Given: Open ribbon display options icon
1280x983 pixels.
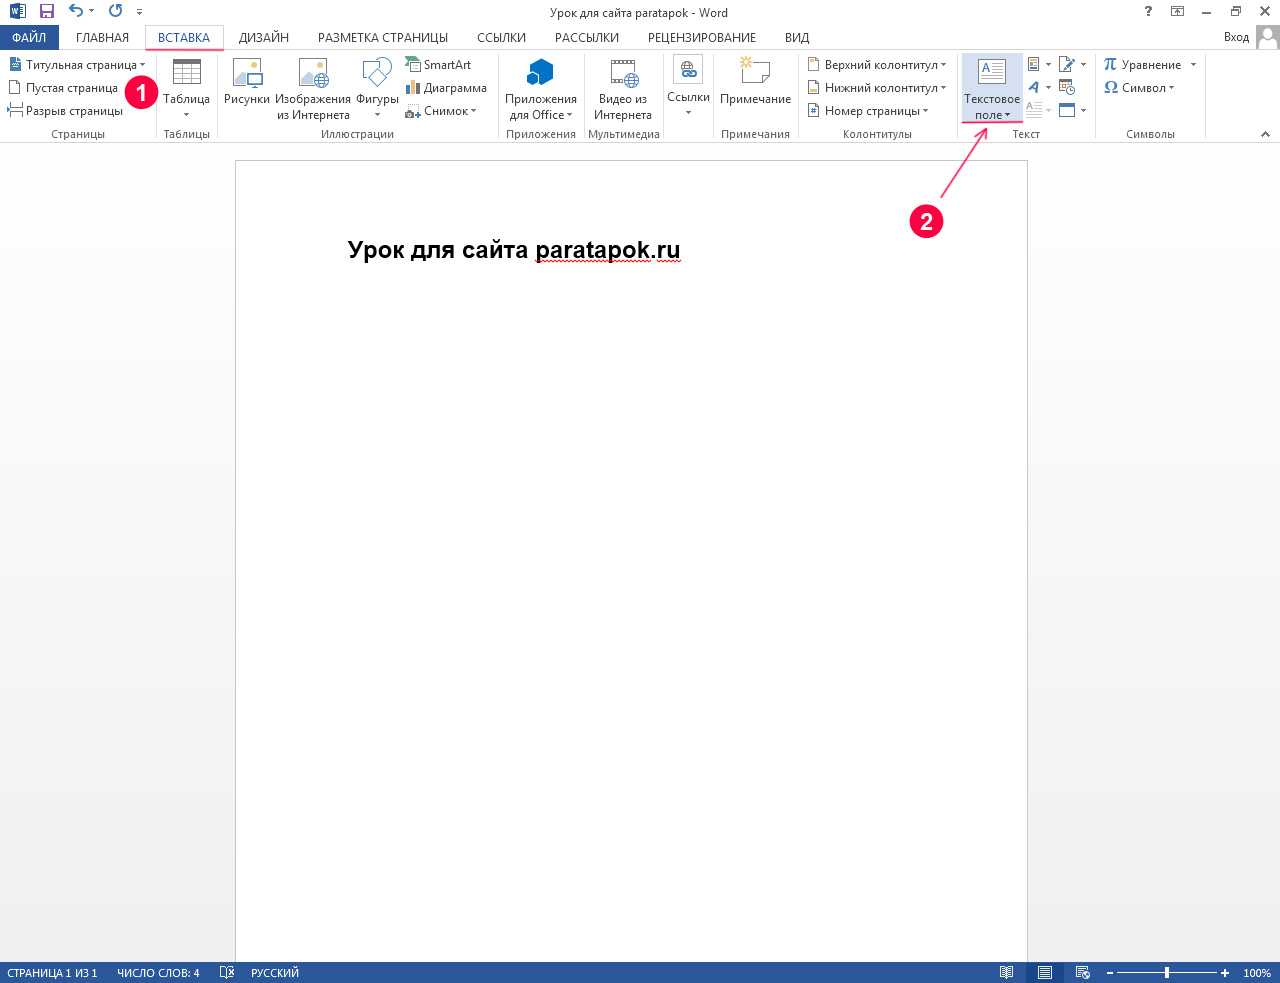Looking at the screenshot, I should coord(1177,12).
